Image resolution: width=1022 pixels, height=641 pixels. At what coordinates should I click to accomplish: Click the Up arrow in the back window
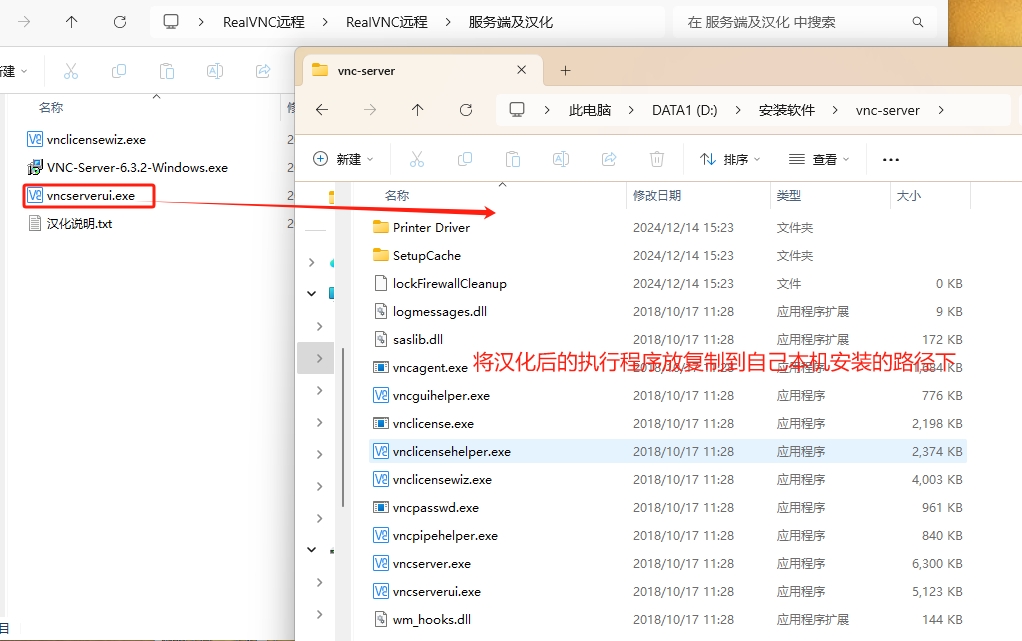[x=72, y=22]
